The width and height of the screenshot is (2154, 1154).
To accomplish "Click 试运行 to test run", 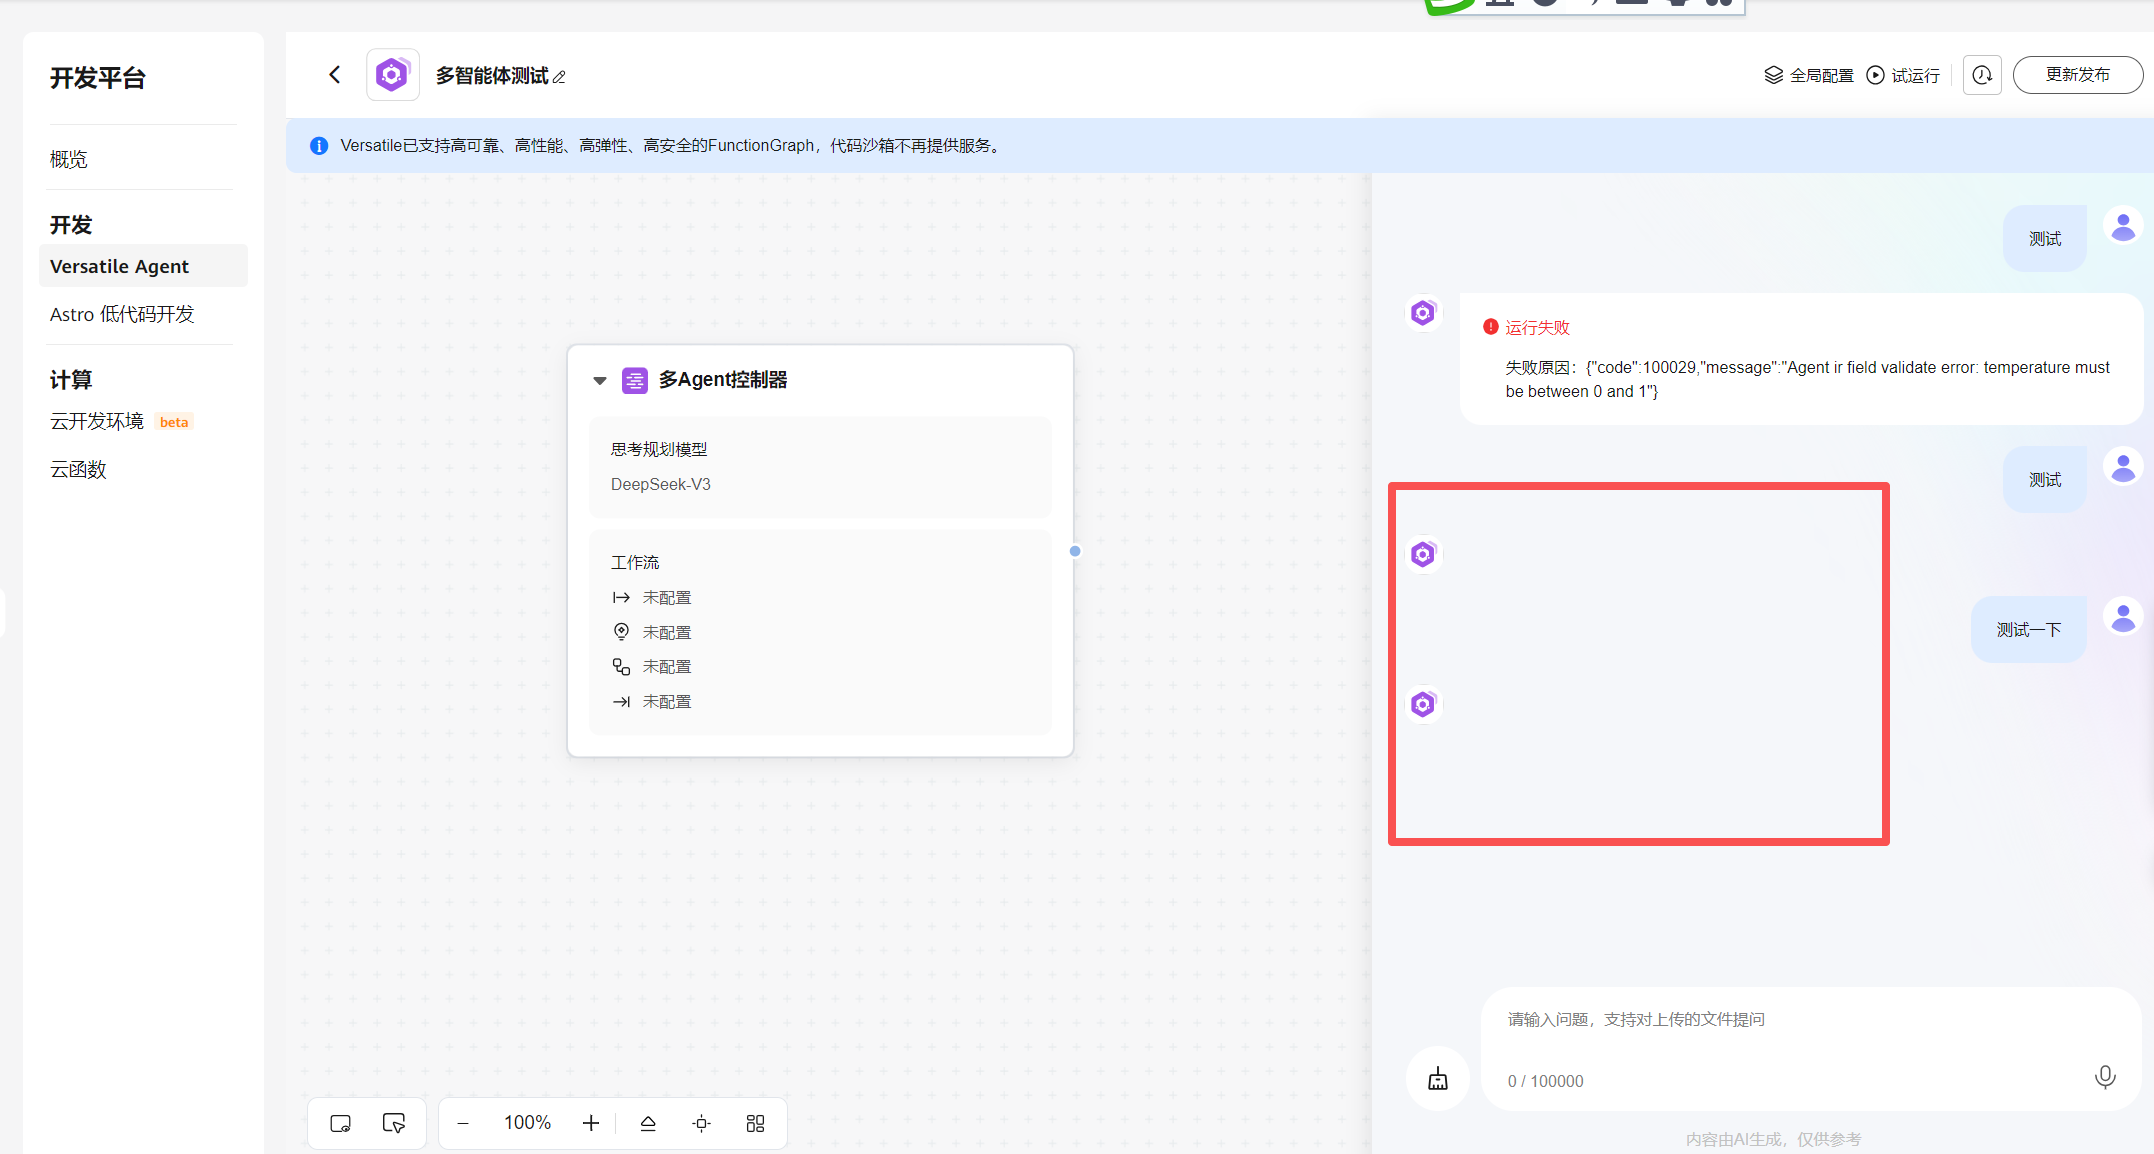I will pos(1903,75).
